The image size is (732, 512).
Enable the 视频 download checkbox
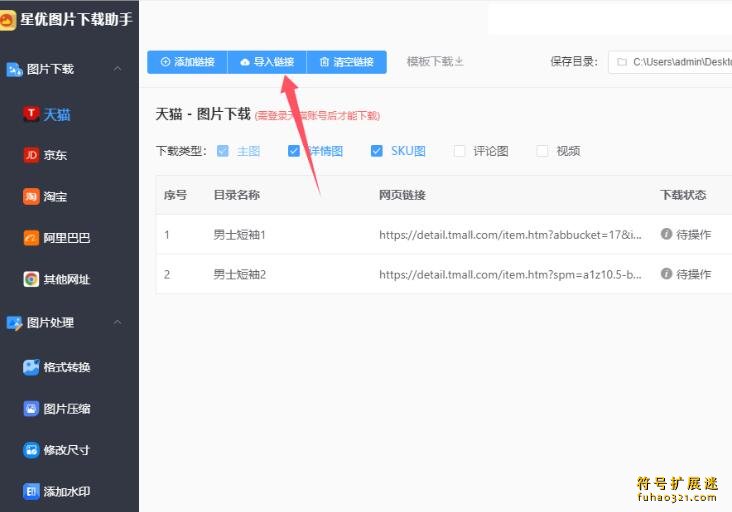(542, 151)
